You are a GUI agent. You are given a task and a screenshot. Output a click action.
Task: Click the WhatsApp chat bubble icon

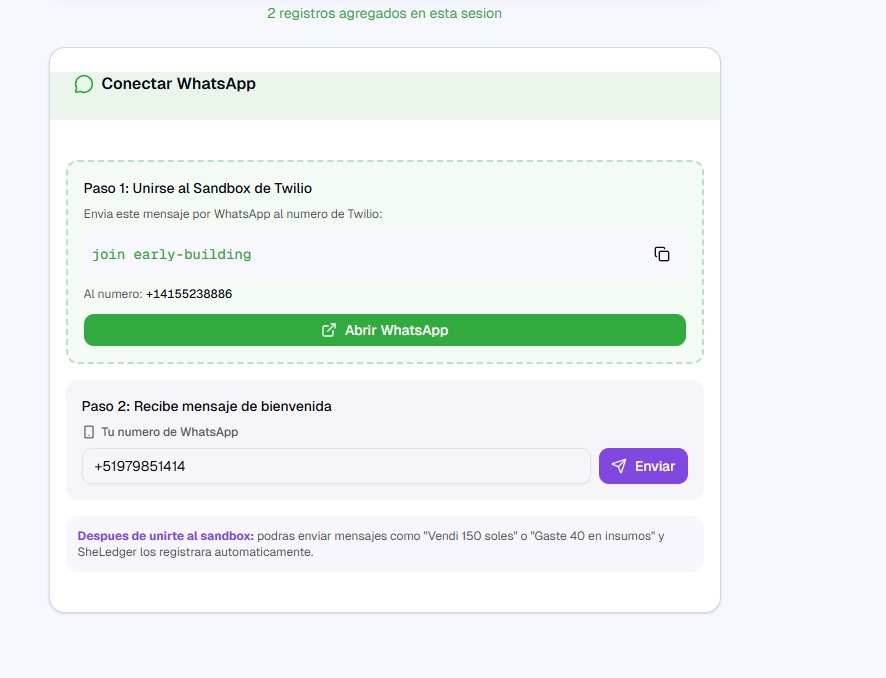84,84
